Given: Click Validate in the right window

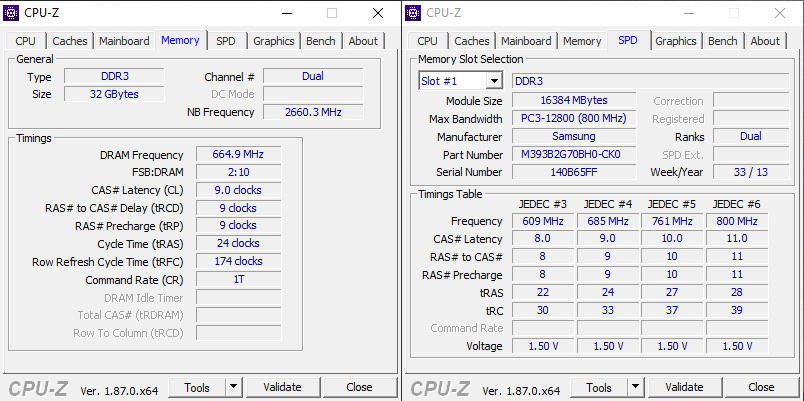Looking at the screenshot, I should tap(685, 387).
